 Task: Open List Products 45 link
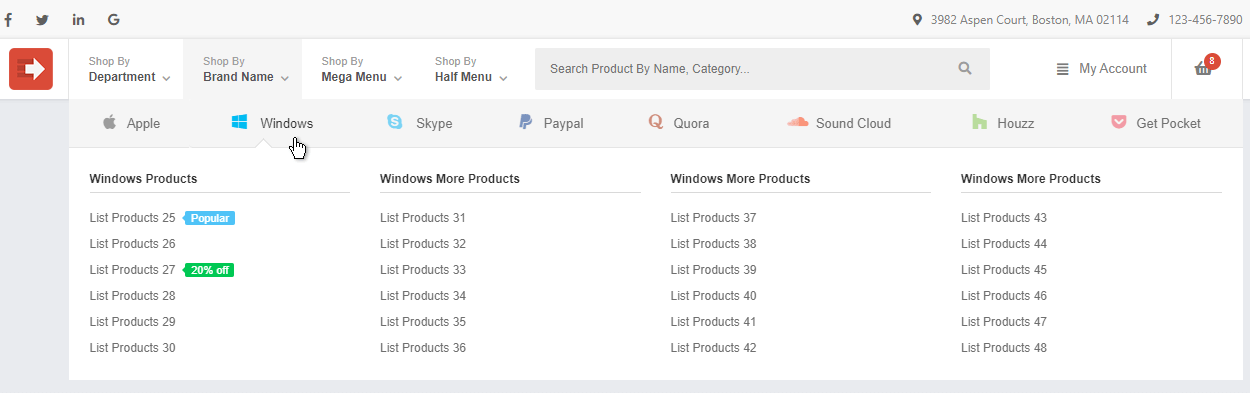pos(1004,270)
